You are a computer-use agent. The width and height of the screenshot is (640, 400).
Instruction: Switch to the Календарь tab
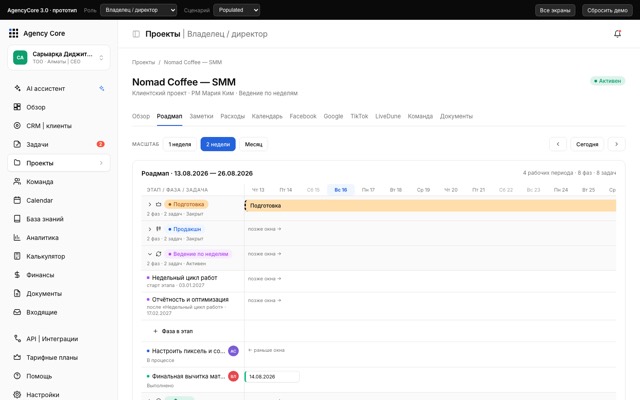pyautogui.click(x=267, y=116)
